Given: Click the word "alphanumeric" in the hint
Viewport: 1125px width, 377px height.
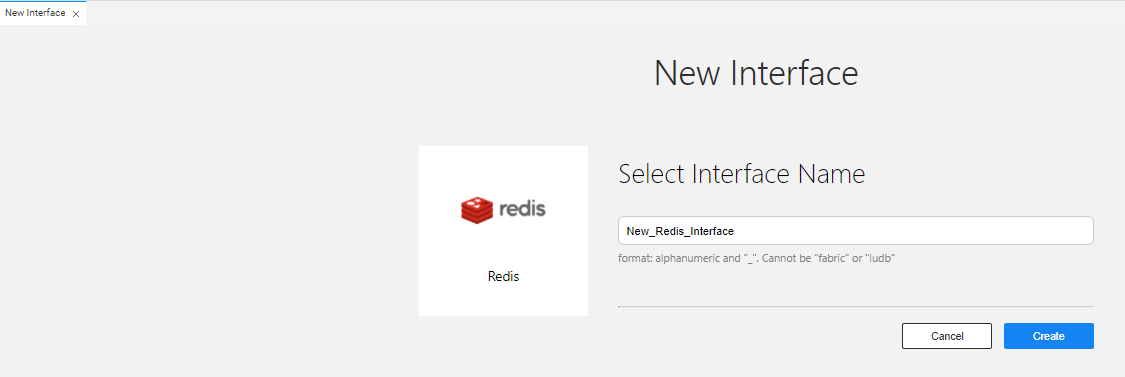Looking at the screenshot, I should tap(686, 258).
